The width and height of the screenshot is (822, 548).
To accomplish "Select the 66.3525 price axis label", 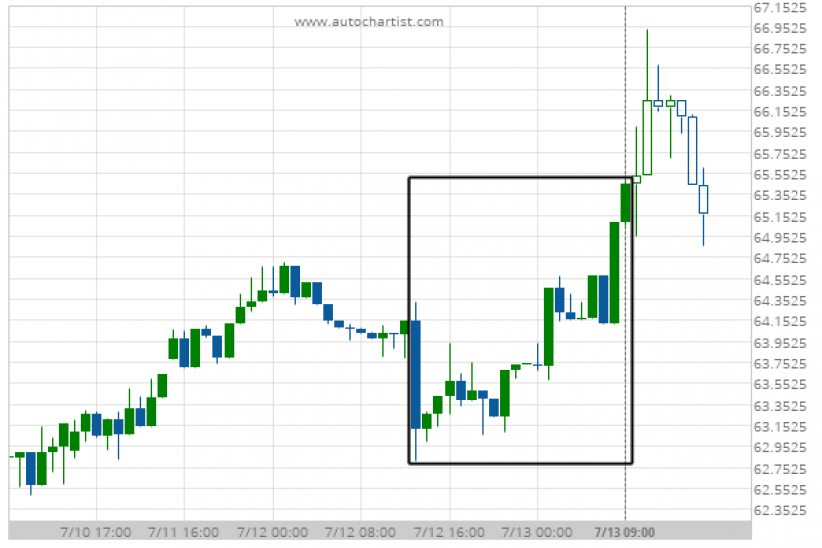I will tap(780, 91).
